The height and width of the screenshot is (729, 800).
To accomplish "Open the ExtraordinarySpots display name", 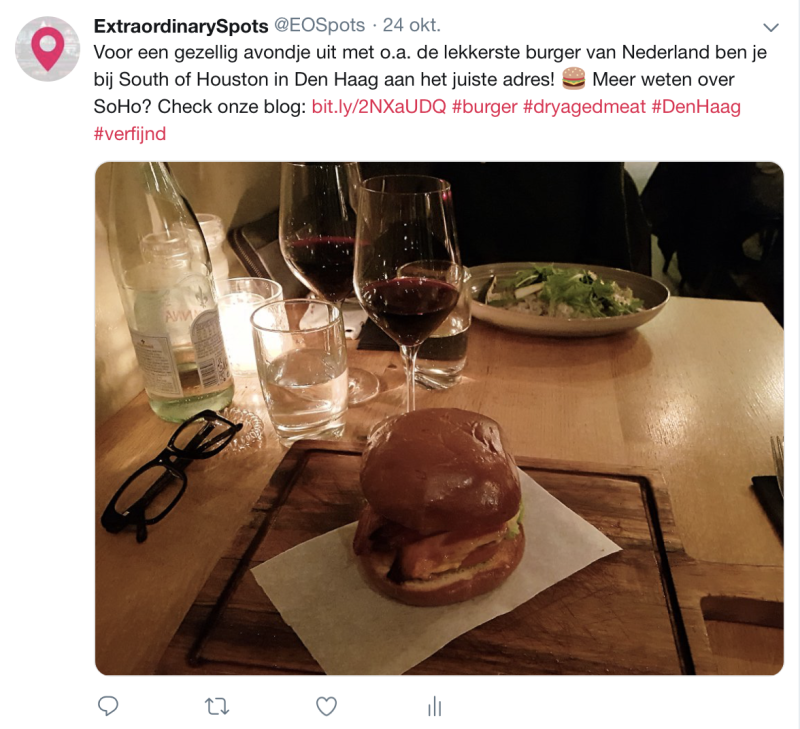I will 181,26.
